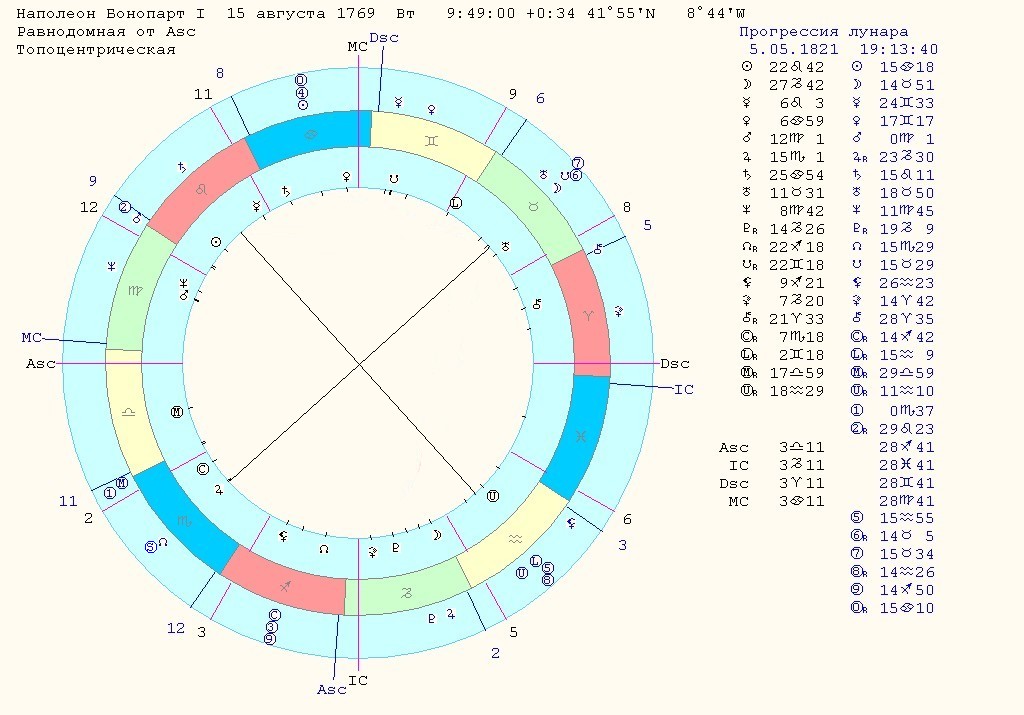Select the time offset "+0:34"
Screen dimensions: 1024x715
[551, 14]
